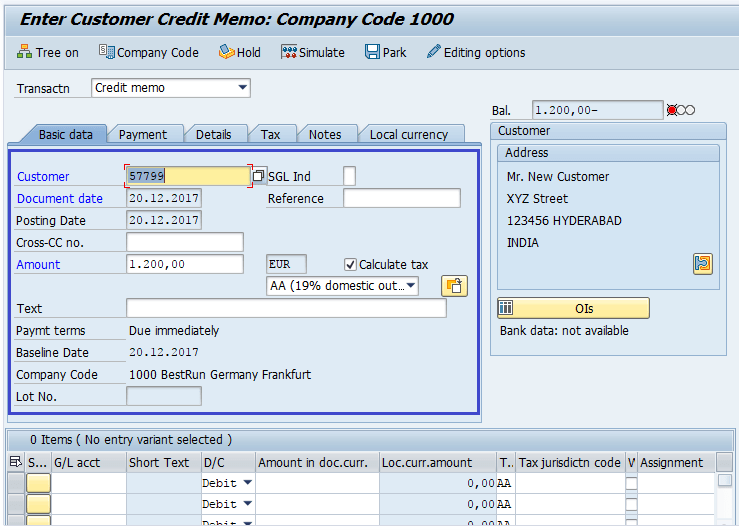Click into the Customer number field

point(188,176)
